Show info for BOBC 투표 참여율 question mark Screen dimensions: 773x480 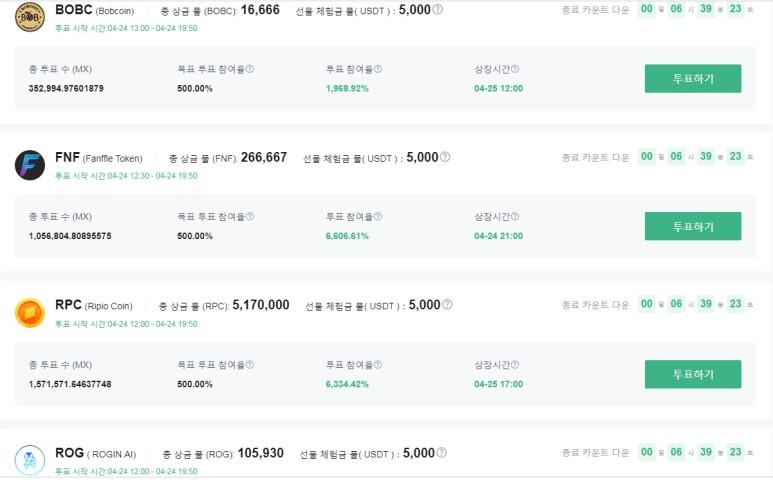coord(378,69)
